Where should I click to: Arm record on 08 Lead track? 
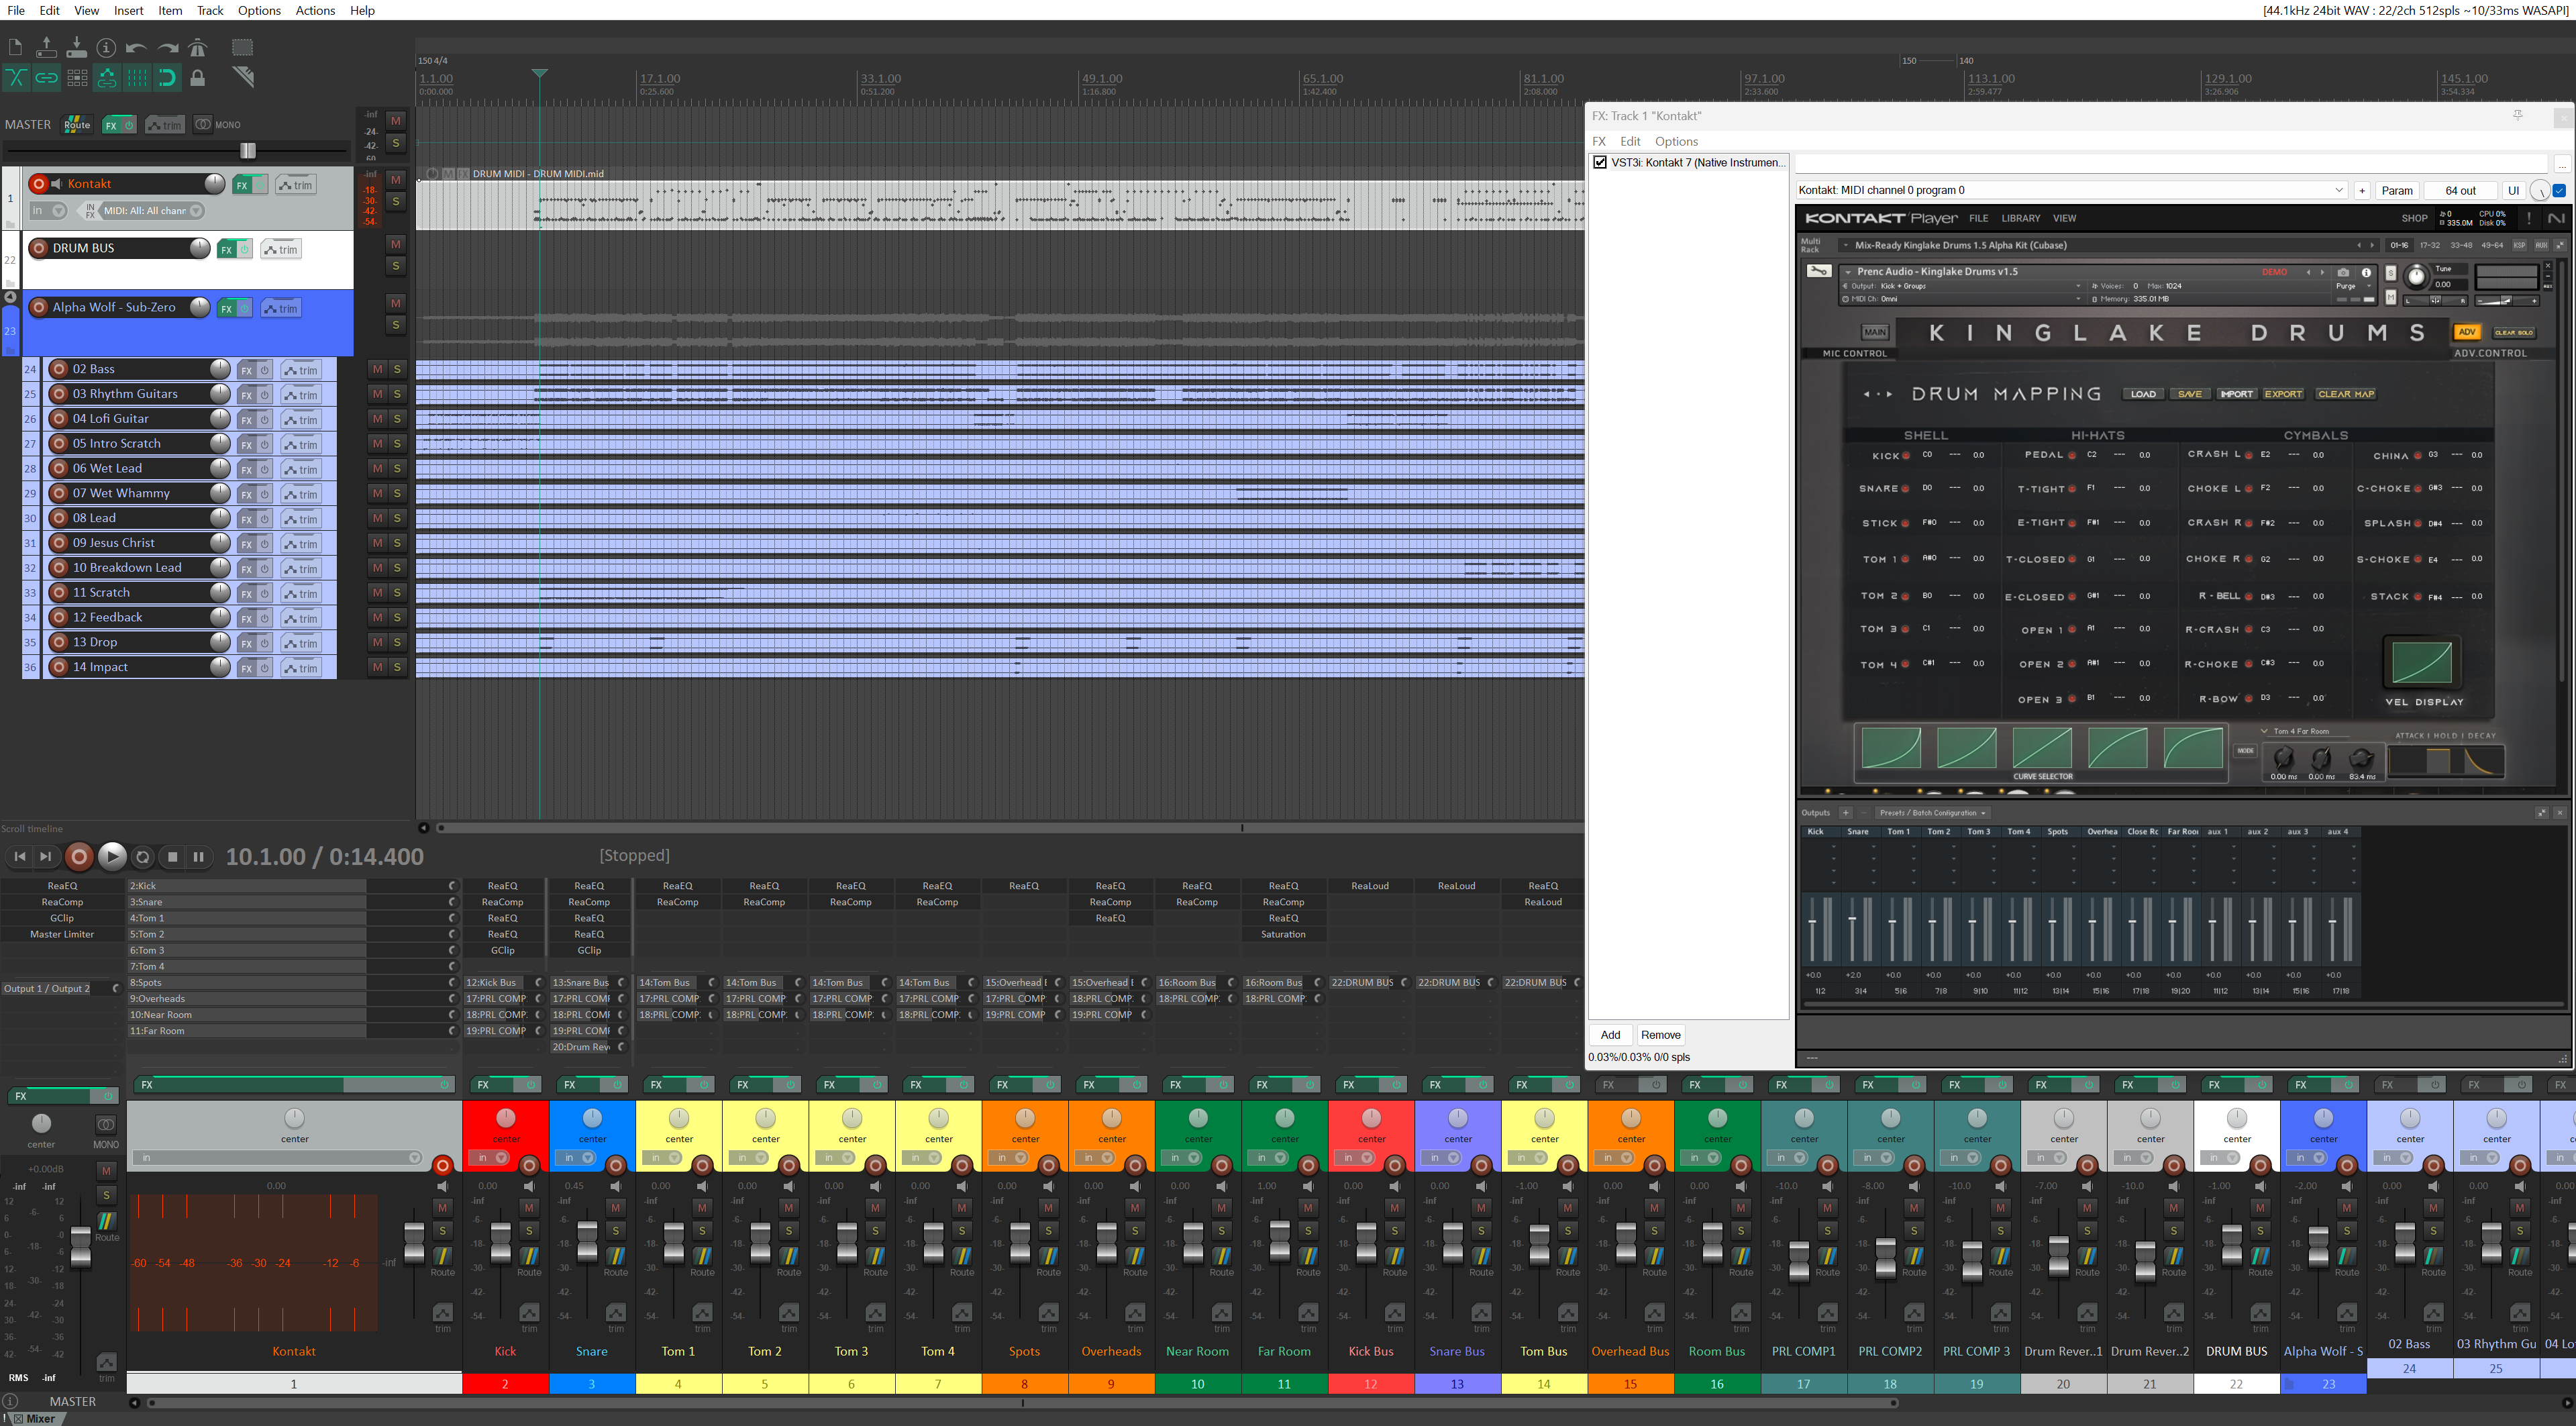point(59,518)
